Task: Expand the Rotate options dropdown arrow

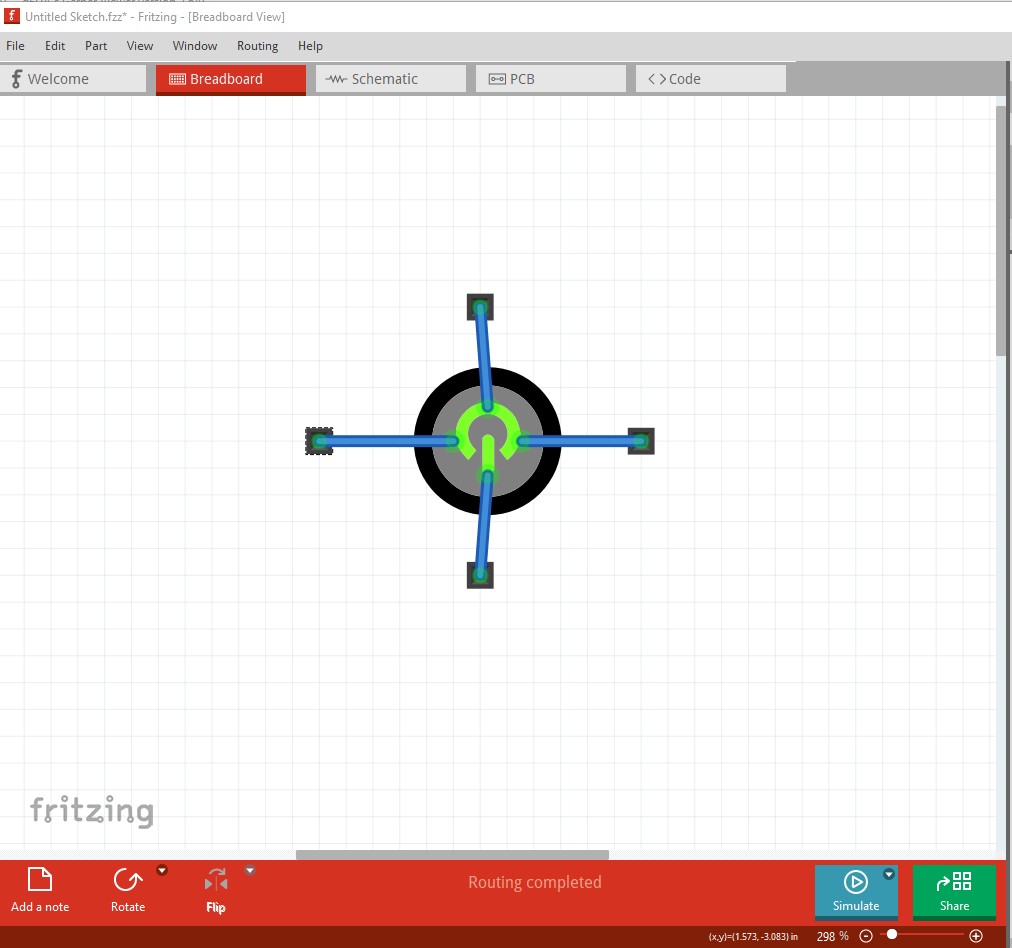Action: (162, 871)
